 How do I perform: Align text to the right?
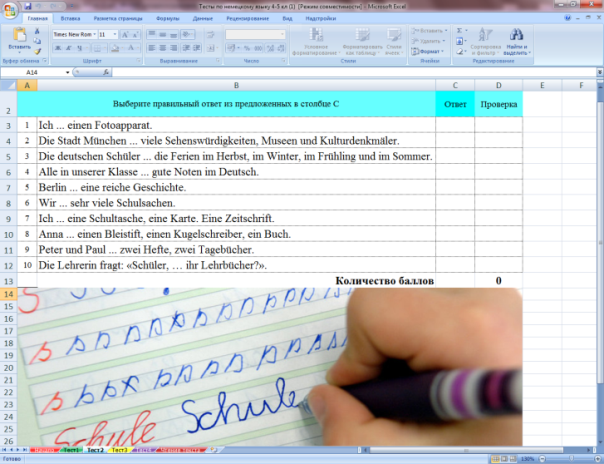[x=174, y=48]
